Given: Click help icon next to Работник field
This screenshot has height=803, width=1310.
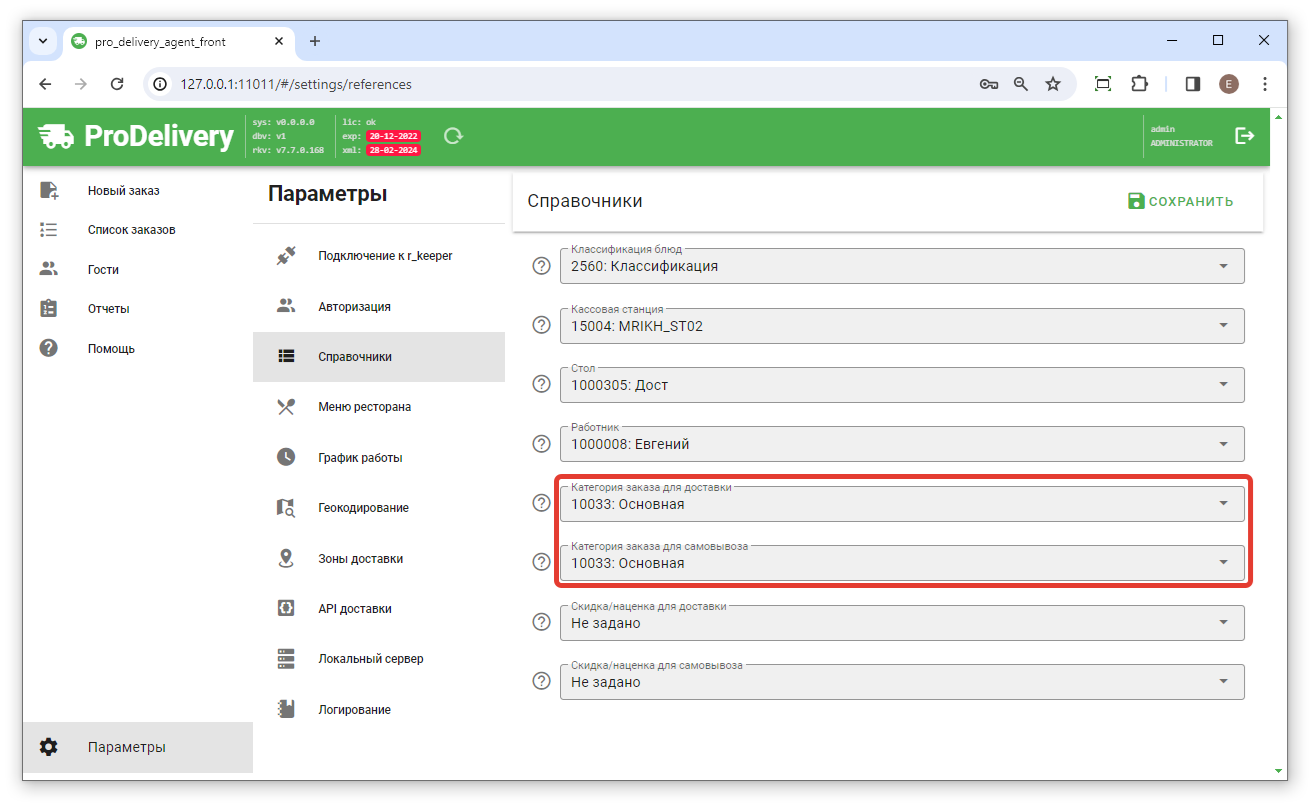Looking at the screenshot, I should [541, 444].
